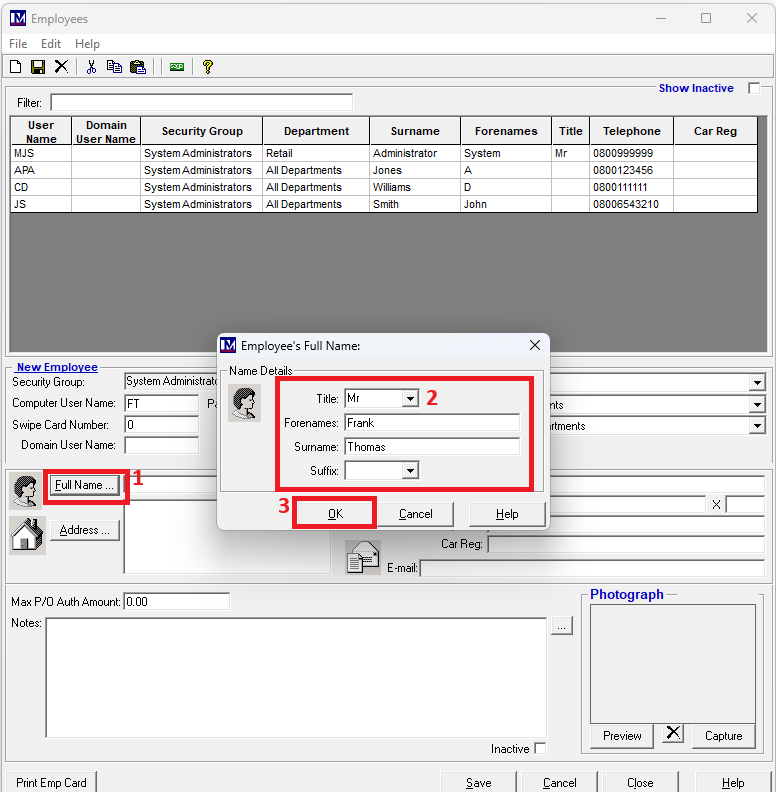This screenshot has height=792, width=777.
Task: Open the Security Group dropdown arrow
Action: (756, 382)
